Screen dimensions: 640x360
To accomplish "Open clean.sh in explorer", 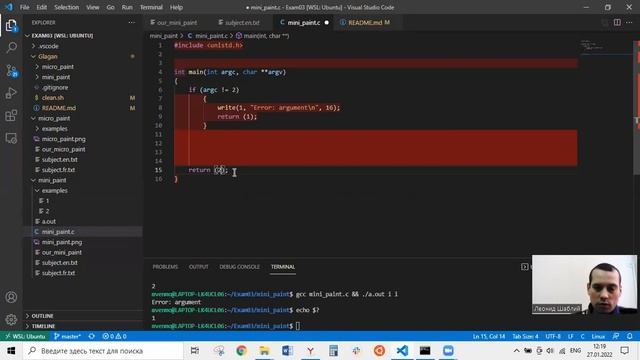I will click(x=53, y=98).
